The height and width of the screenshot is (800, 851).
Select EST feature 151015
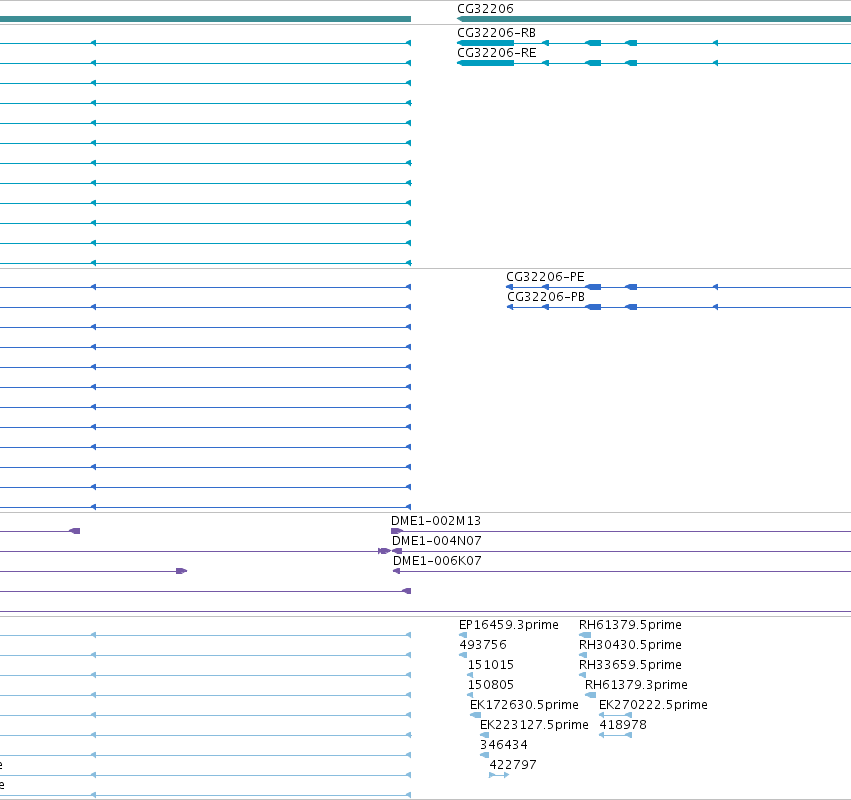coord(491,665)
